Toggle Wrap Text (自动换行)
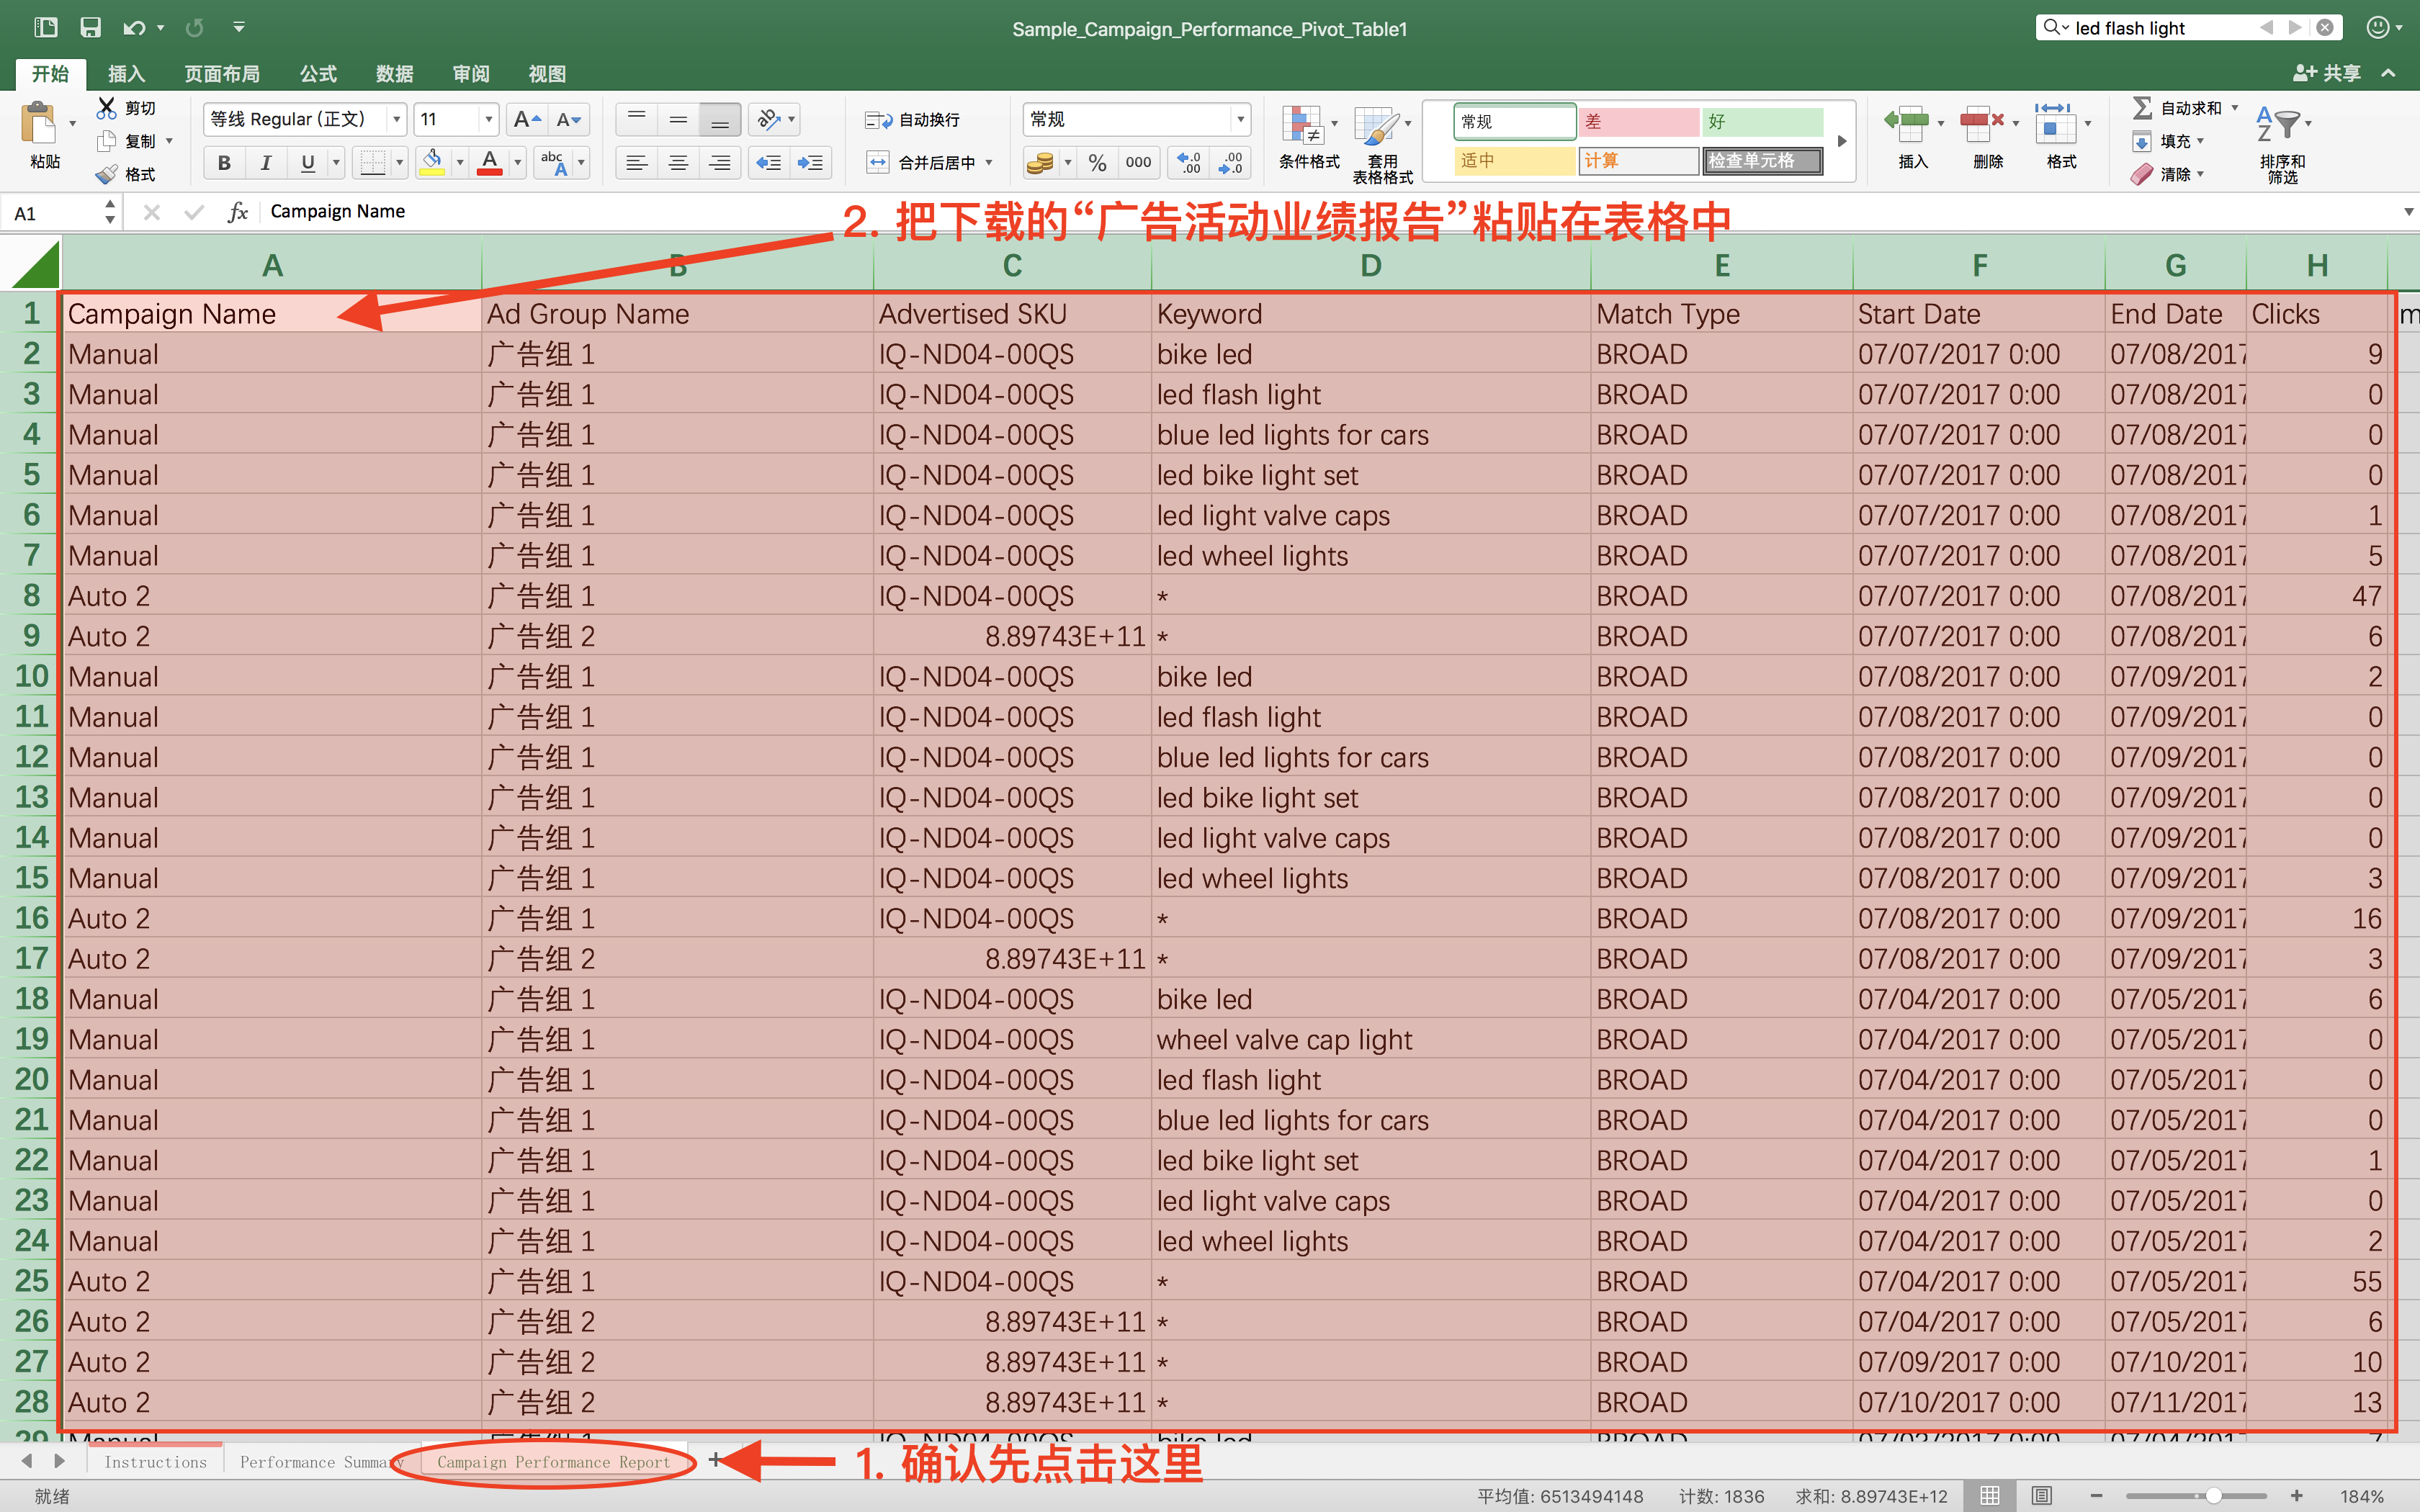Image resolution: width=2420 pixels, height=1512 pixels. click(912, 120)
